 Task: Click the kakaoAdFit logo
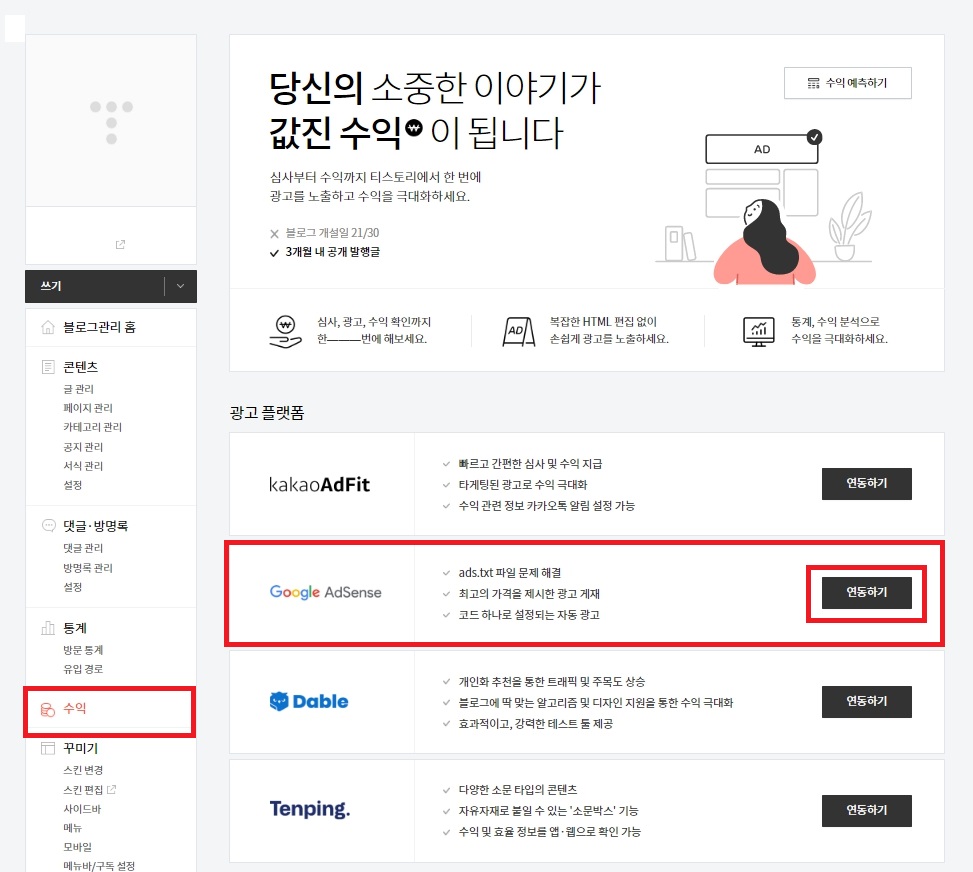320,484
